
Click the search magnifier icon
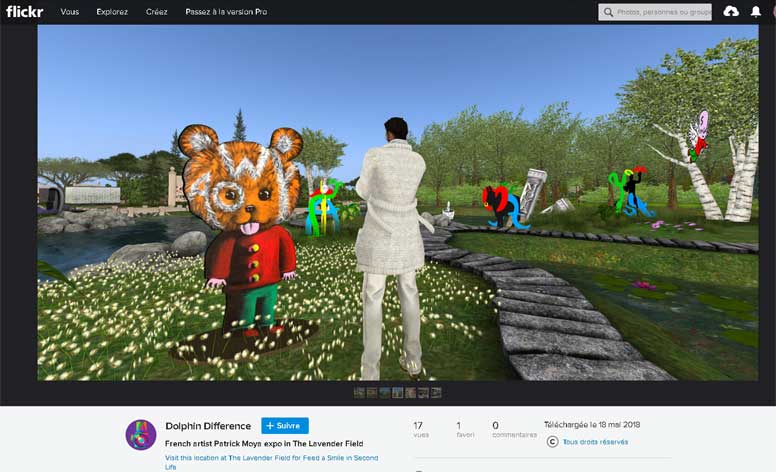[608, 12]
